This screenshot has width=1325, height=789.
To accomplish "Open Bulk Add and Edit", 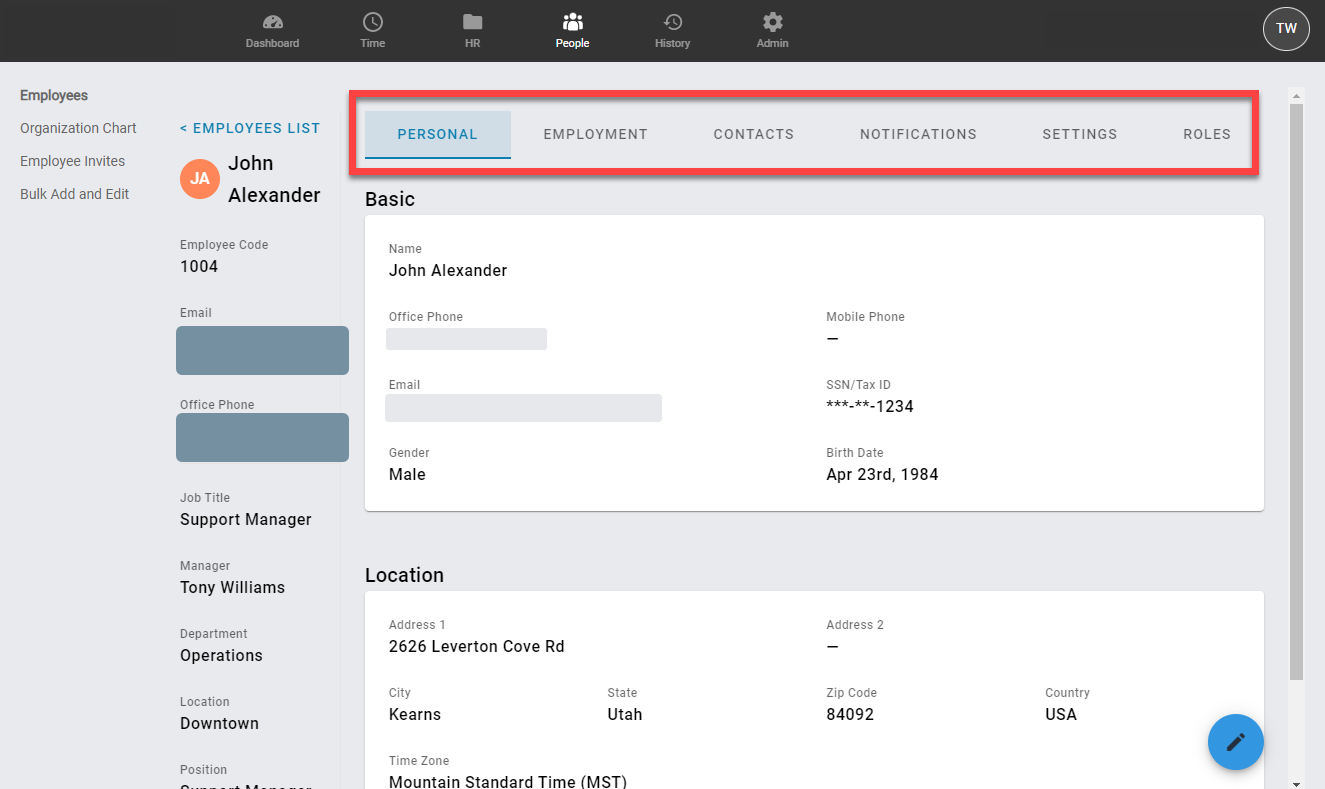I will (x=74, y=194).
